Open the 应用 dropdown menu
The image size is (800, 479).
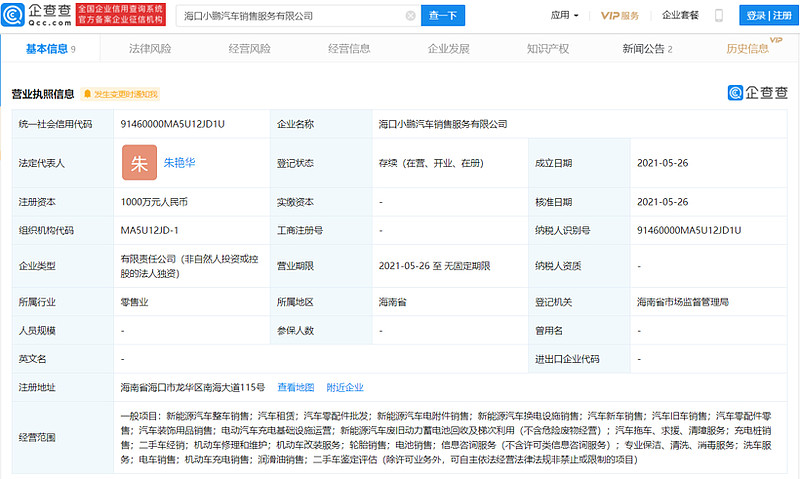pos(564,15)
